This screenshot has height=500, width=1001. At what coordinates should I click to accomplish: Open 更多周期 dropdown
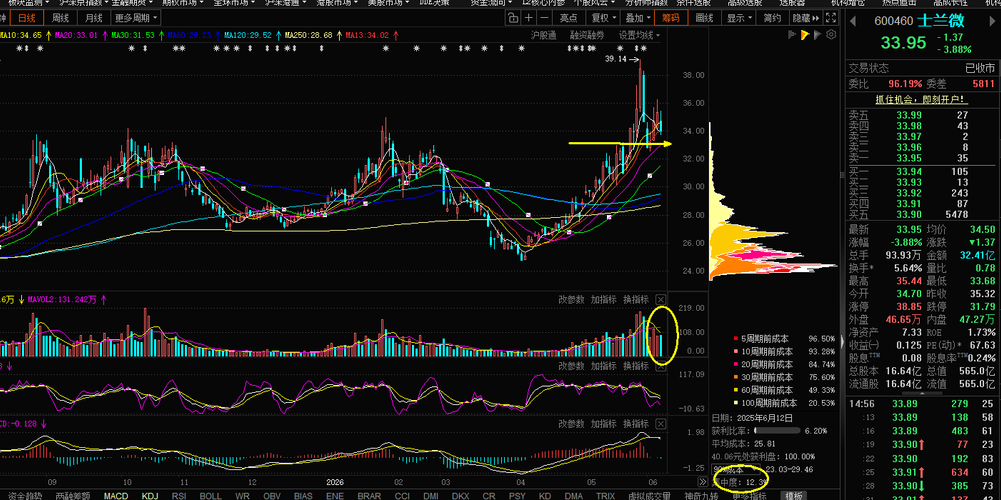click(x=136, y=18)
